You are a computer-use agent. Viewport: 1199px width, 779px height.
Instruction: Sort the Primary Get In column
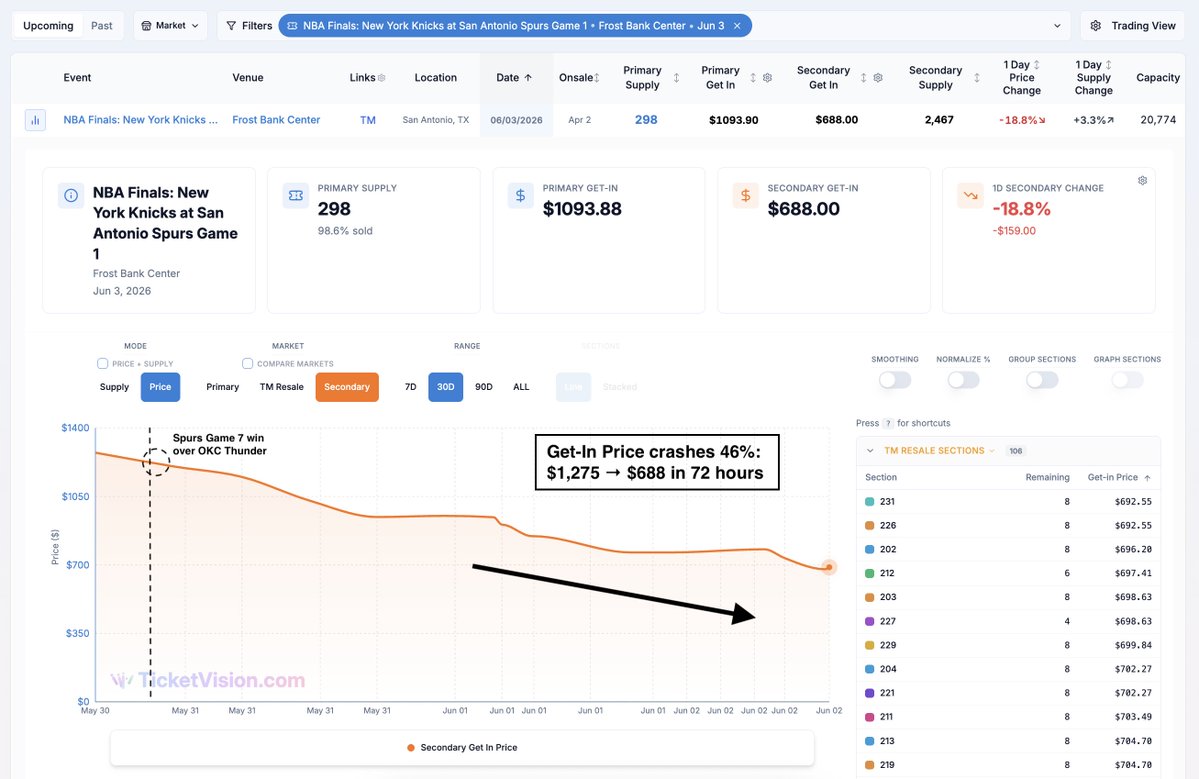(753, 78)
